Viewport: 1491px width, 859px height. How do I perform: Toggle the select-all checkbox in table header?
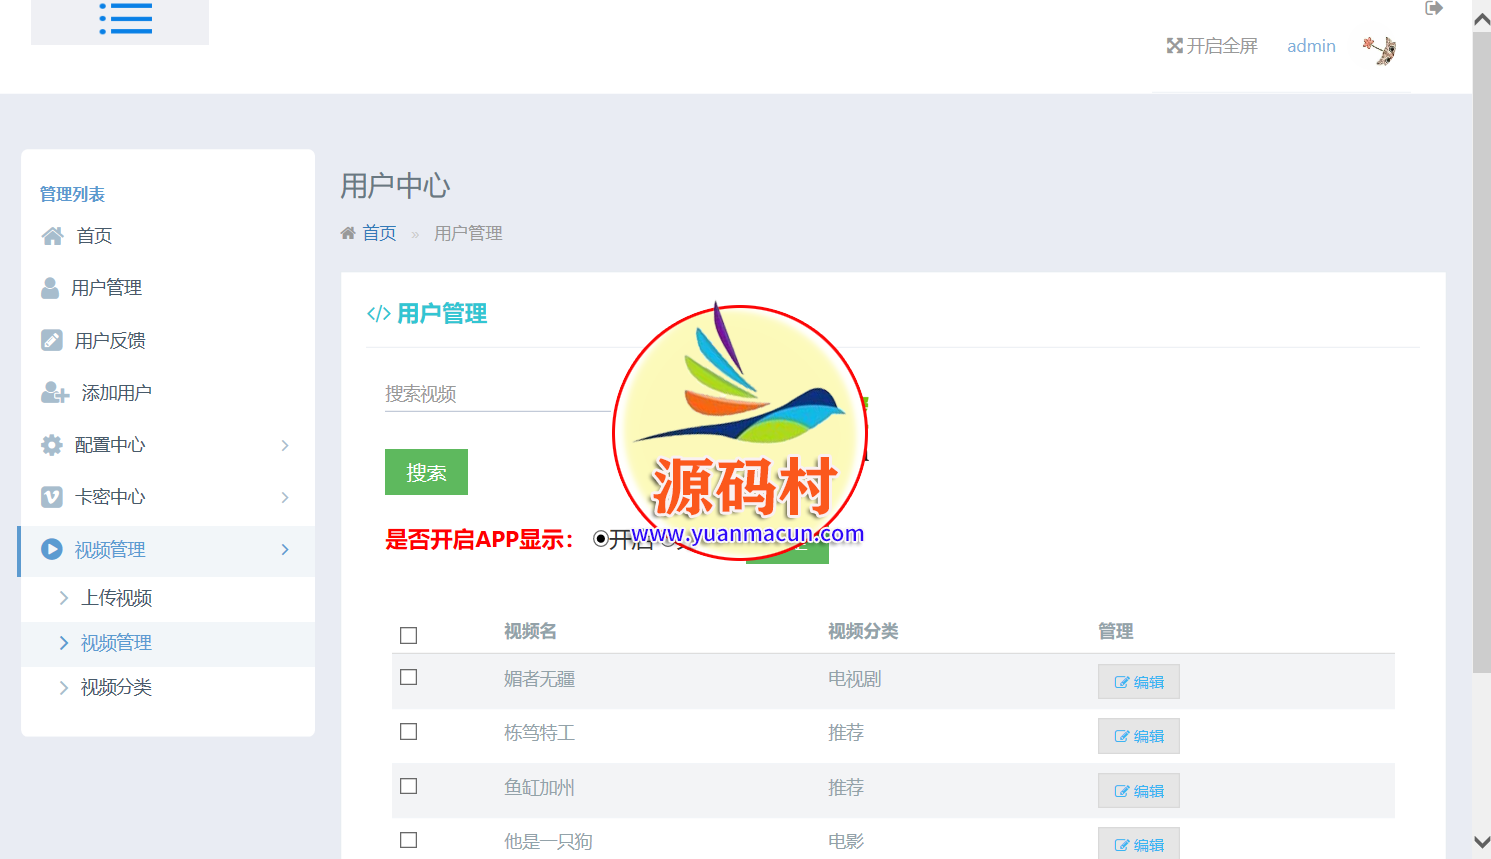[408, 635]
